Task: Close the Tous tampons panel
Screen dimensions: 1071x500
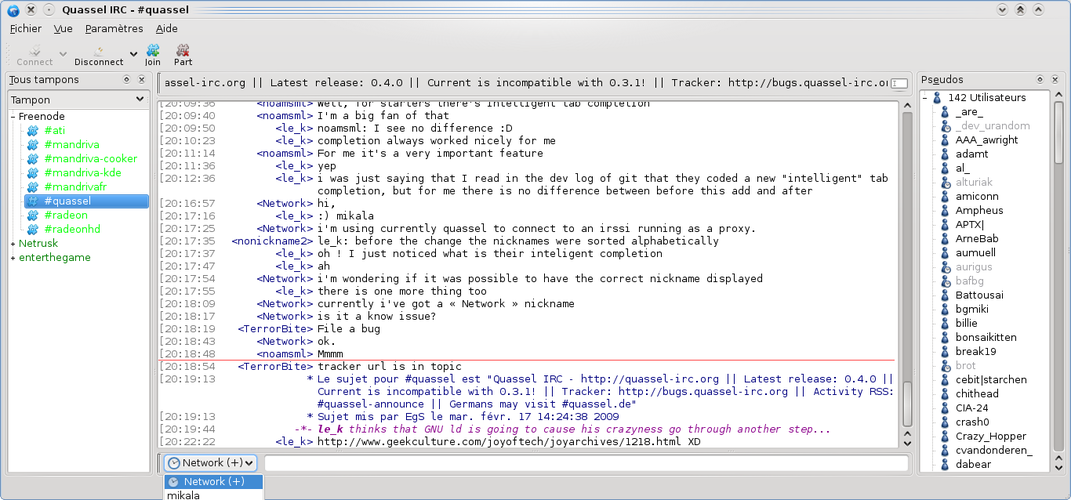Action: tap(141, 80)
